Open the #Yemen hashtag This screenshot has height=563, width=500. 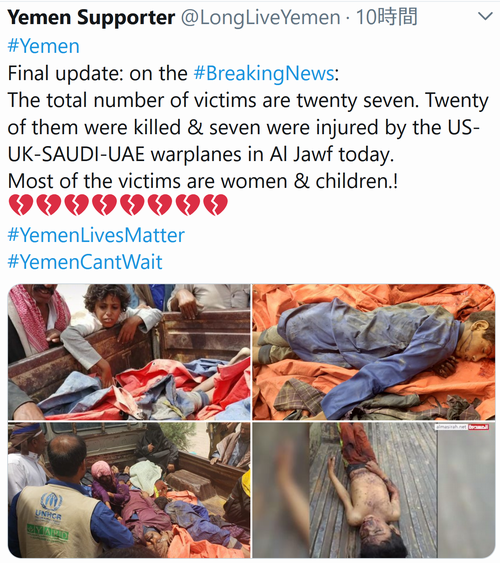point(43,46)
